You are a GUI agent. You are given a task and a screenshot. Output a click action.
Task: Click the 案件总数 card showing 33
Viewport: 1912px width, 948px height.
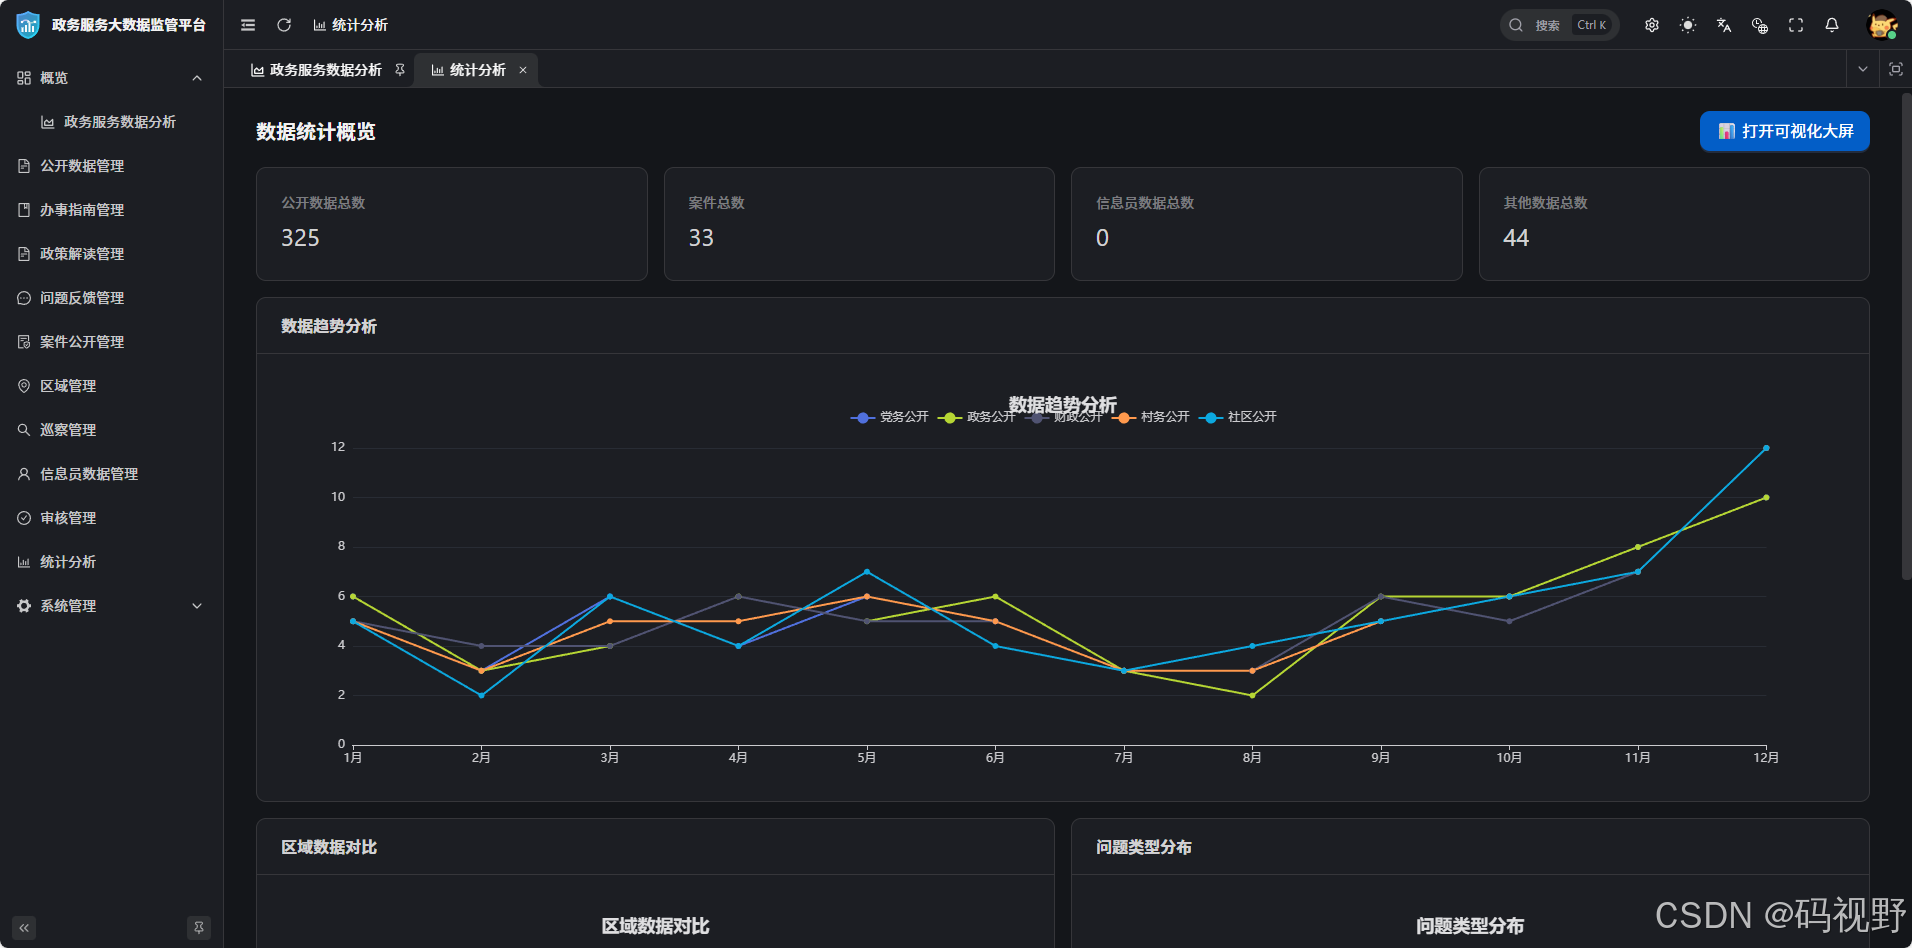tap(859, 224)
